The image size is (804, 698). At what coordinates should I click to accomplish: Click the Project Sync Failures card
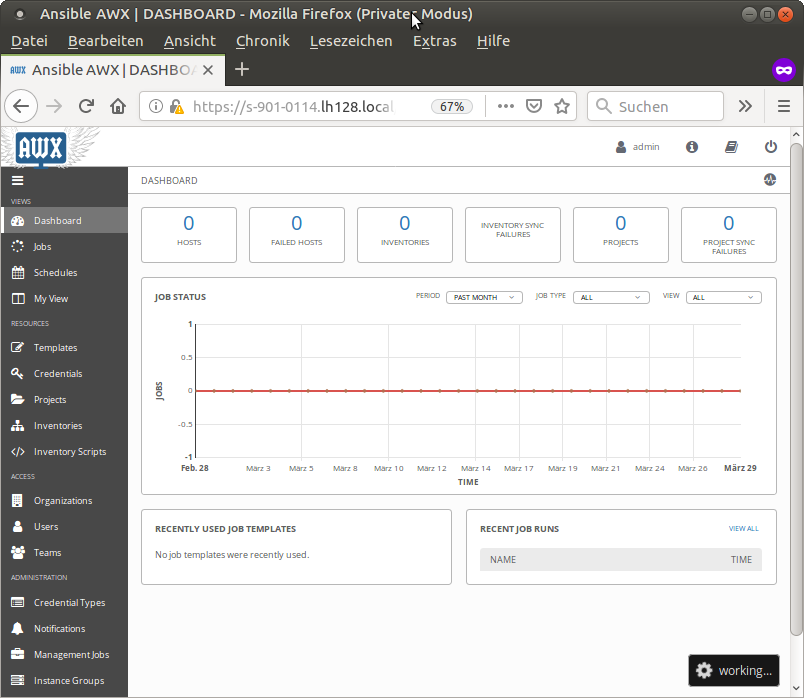tap(729, 235)
